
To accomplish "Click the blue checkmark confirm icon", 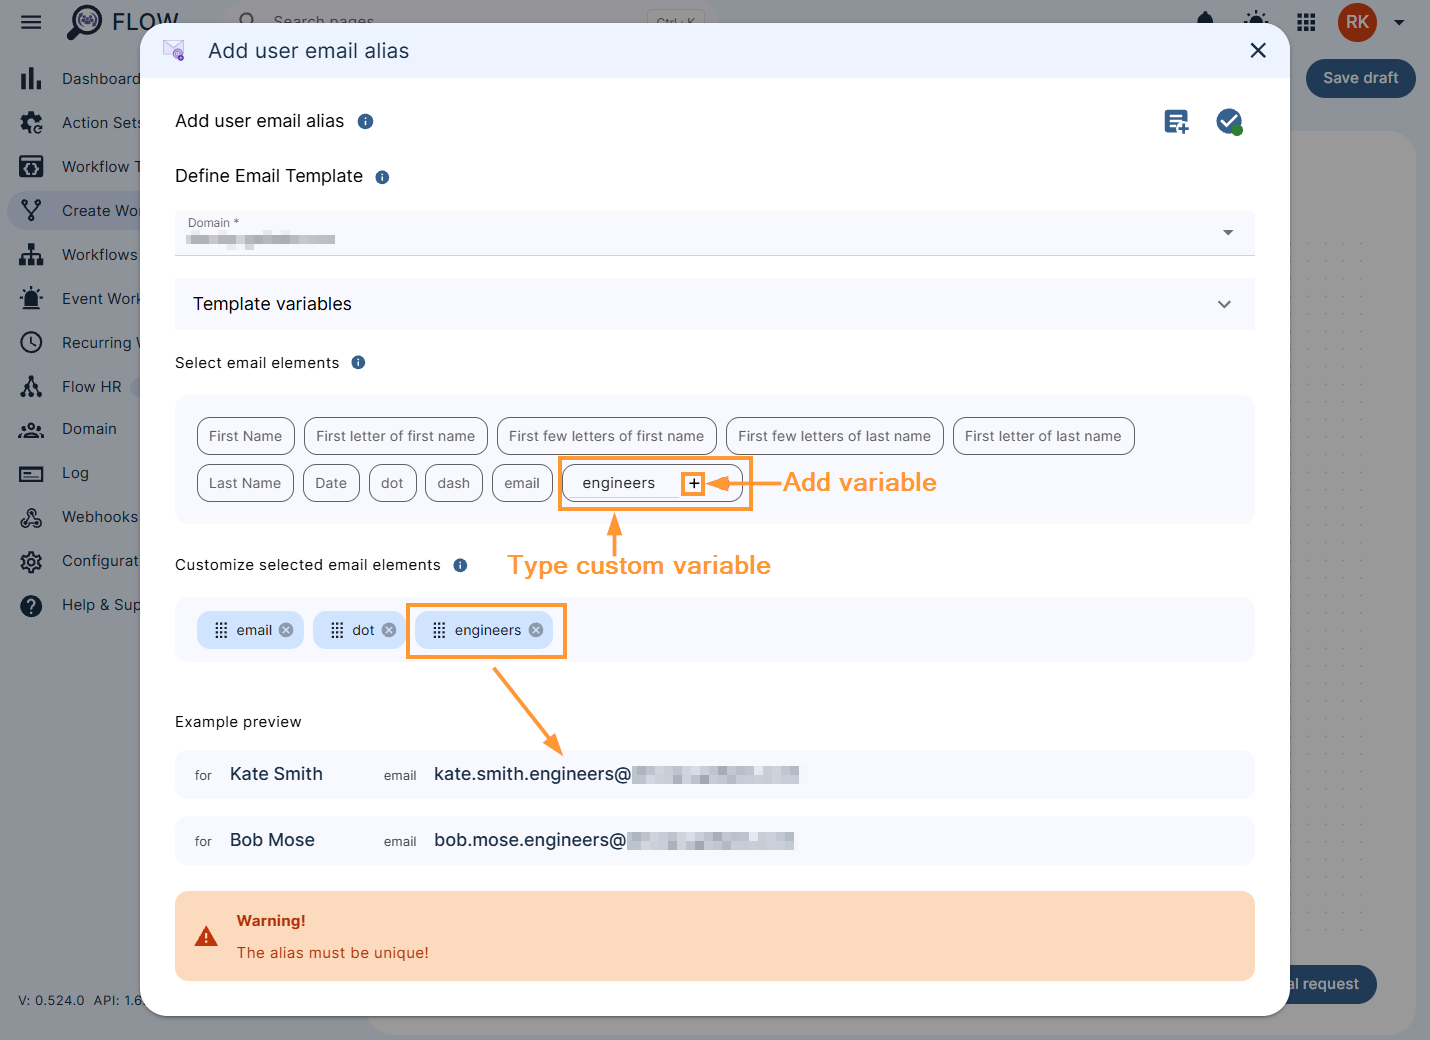I will coord(1229,122).
